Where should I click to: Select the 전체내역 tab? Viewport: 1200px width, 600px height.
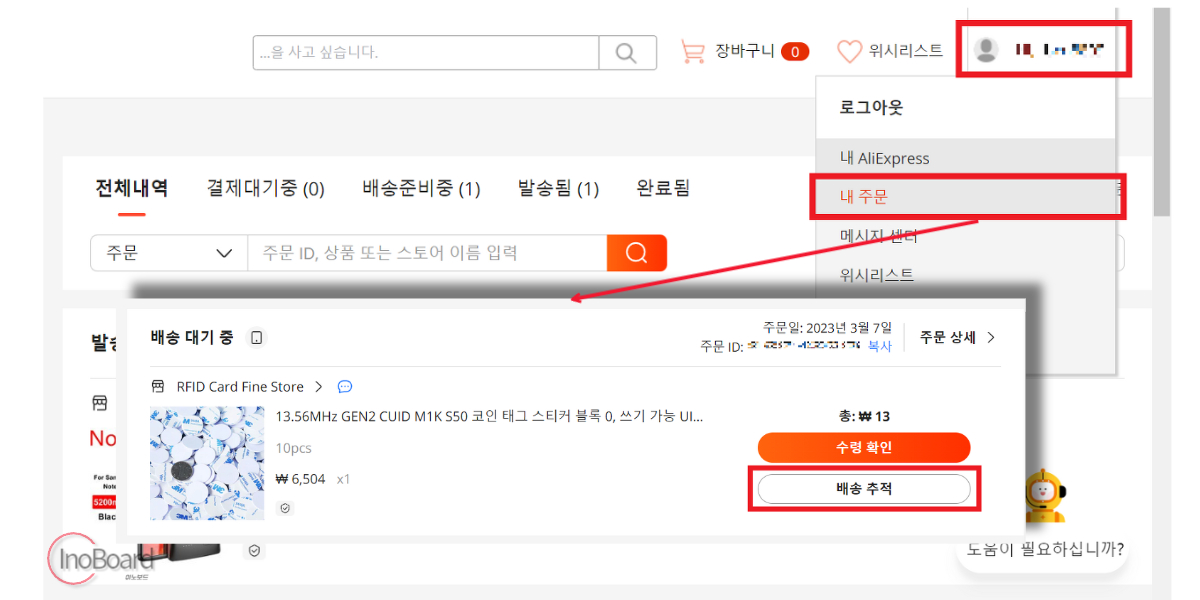(x=132, y=188)
